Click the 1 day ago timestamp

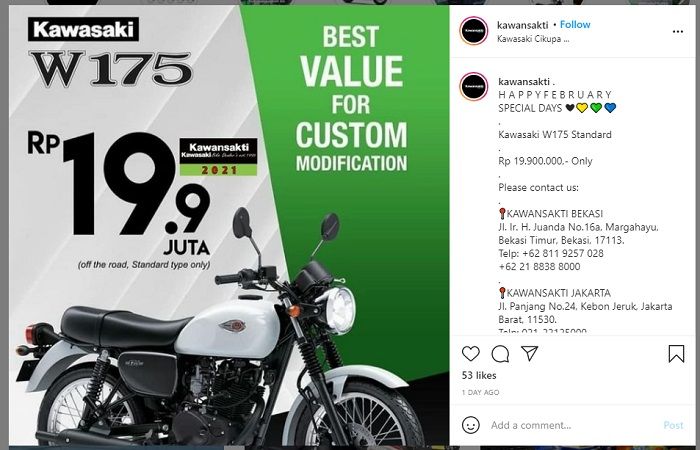[x=480, y=392]
